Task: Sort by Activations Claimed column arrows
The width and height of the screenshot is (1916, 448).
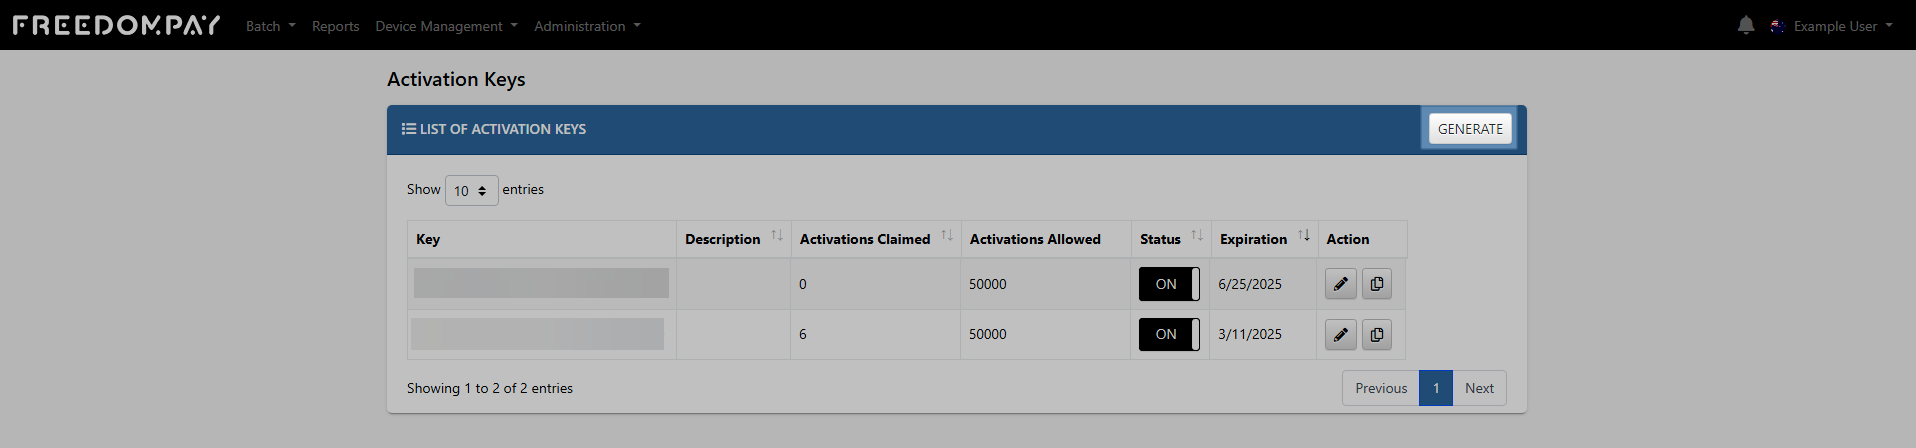Action: tap(947, 236)
